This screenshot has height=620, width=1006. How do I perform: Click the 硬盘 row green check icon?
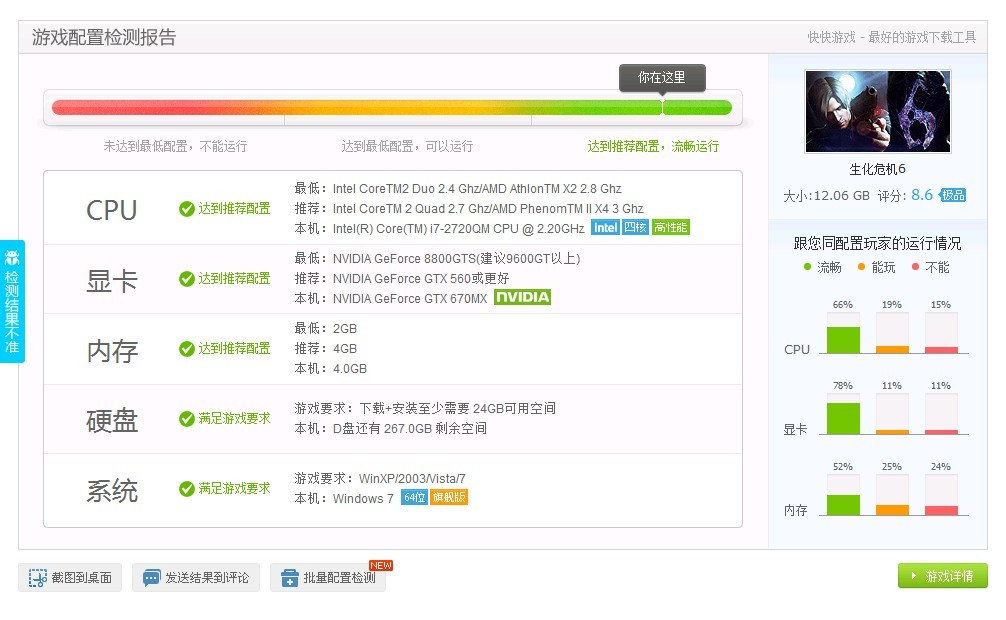coord(187,419)
